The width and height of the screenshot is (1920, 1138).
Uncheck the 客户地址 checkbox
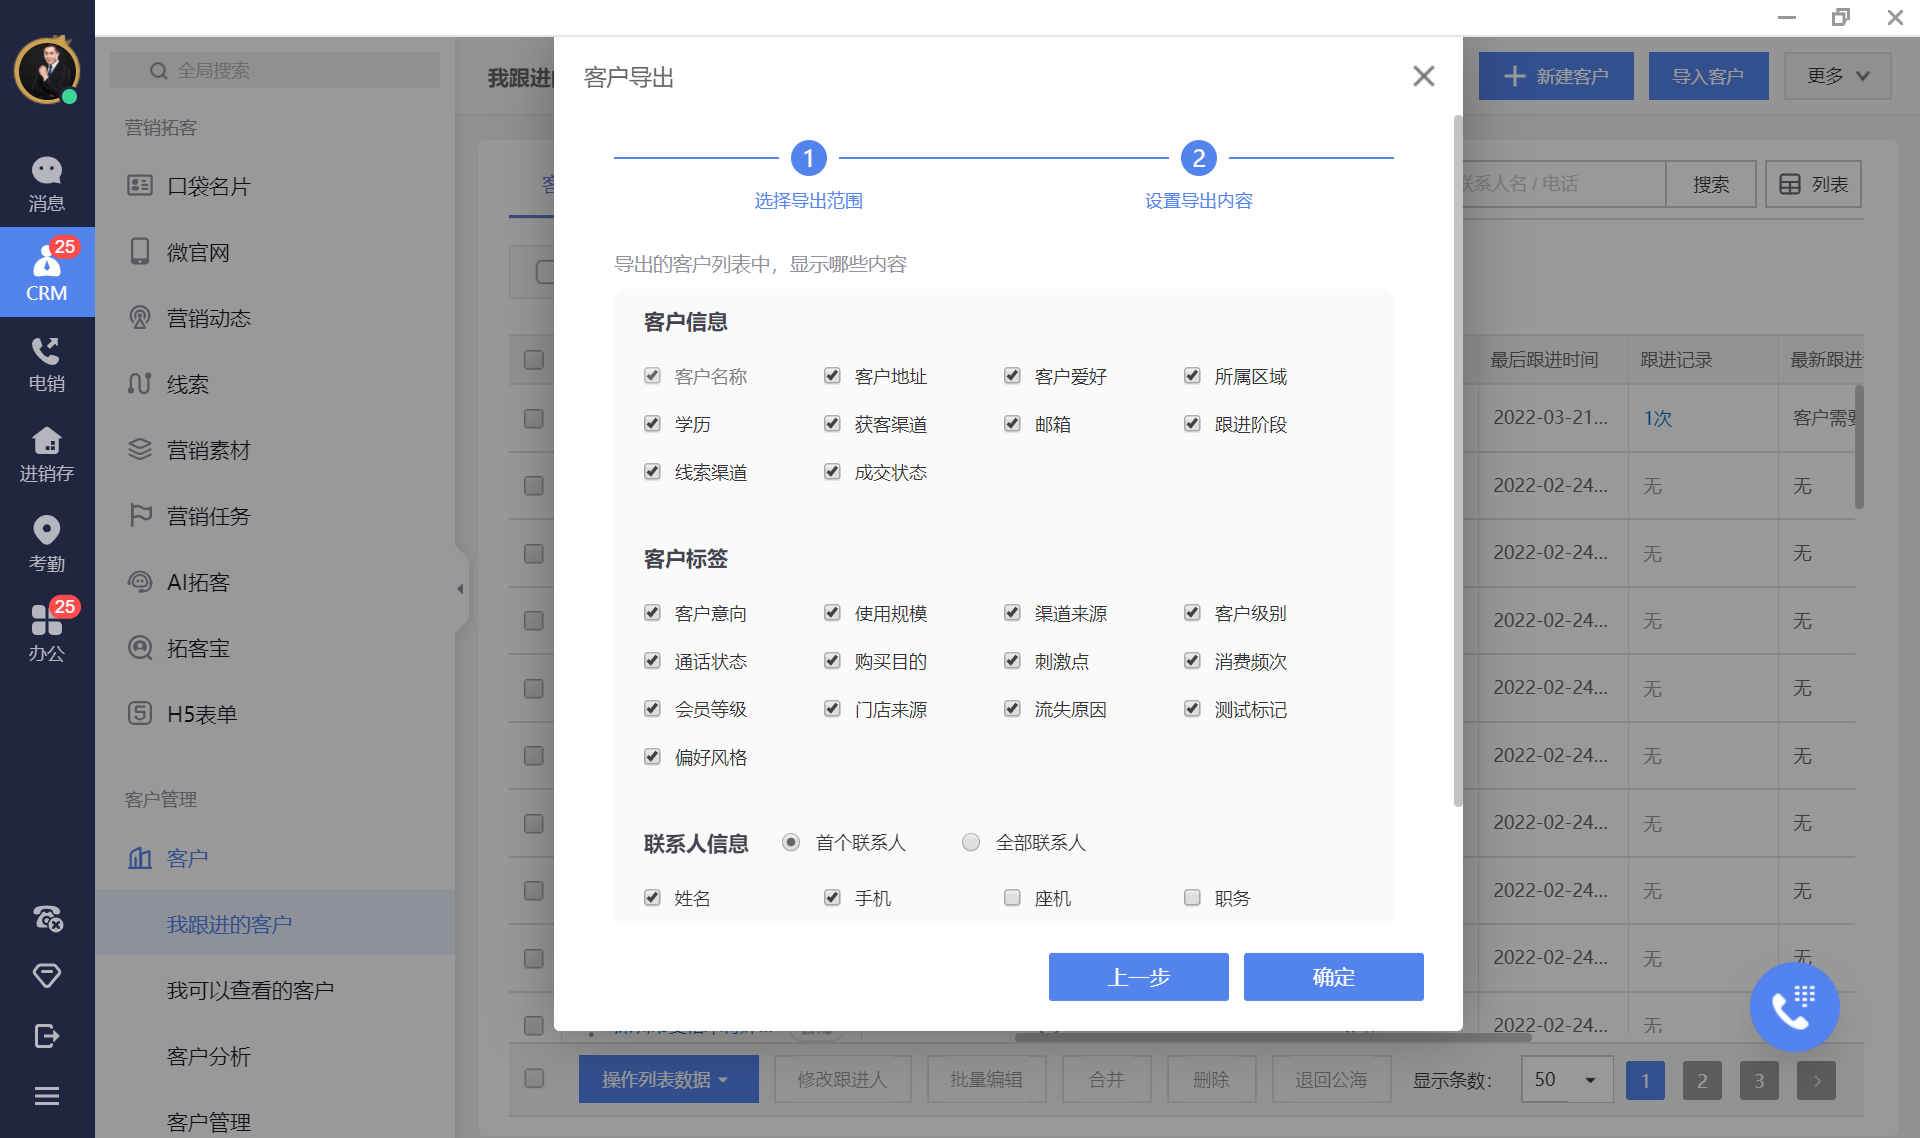click(x=832, y=376)
